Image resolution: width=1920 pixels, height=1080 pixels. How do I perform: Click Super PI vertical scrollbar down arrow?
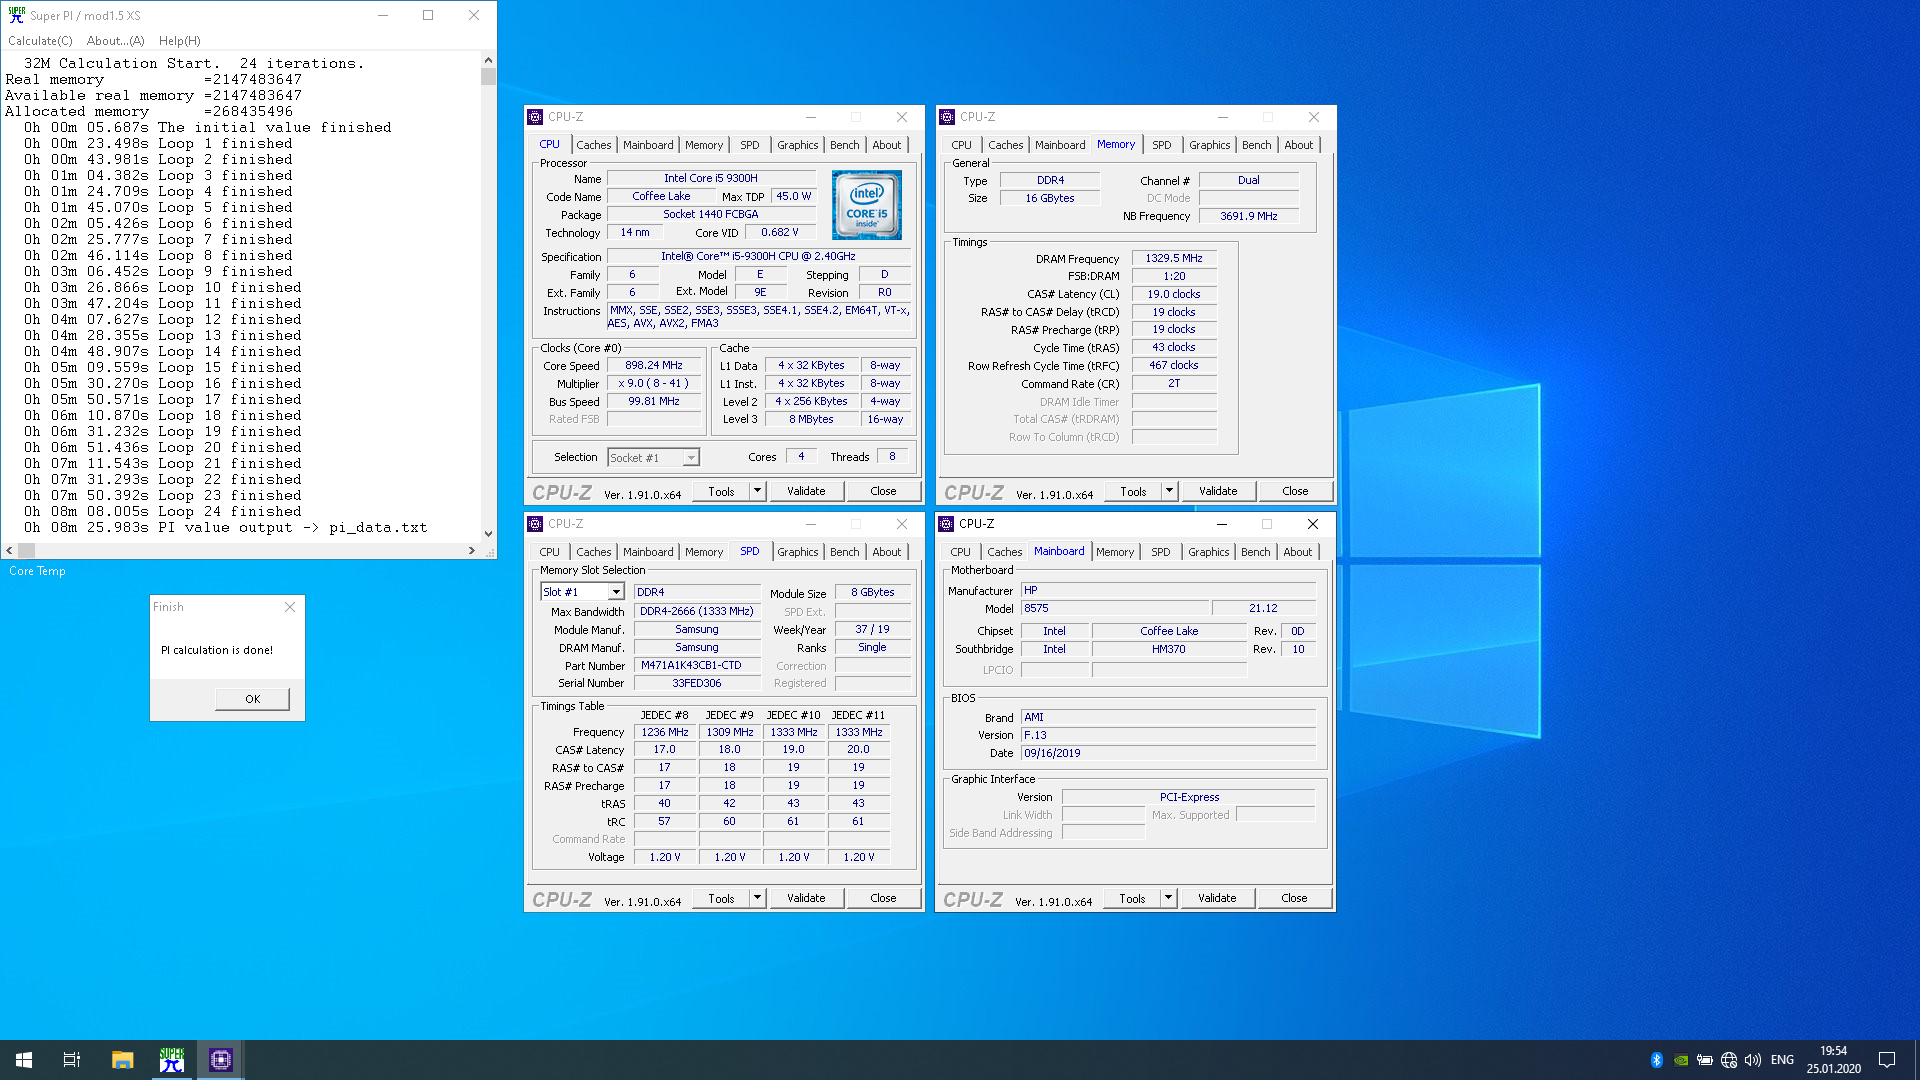pyautogui.click(x=488, y=533)
